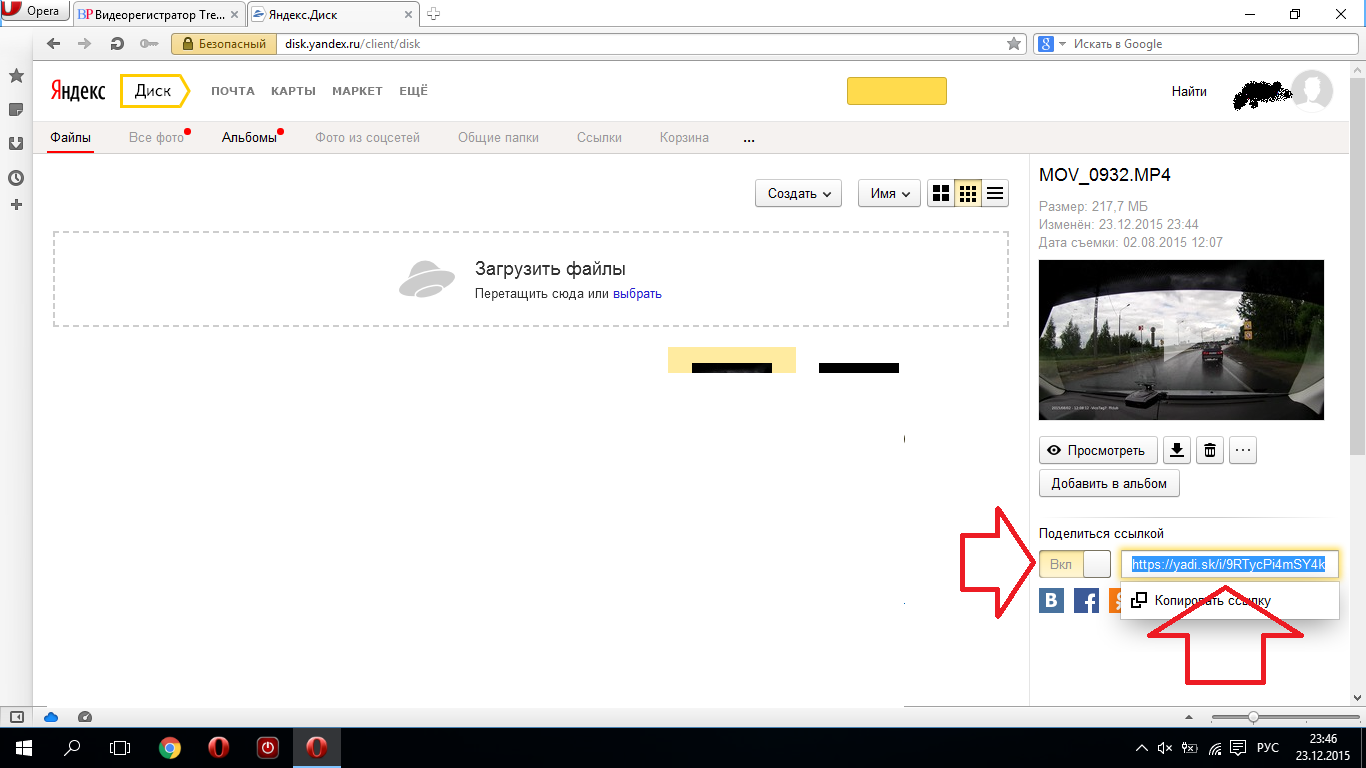This screenshot has width=1366, height=768.
Task: Share the link to VK
Action: pyautogui.click(x=1051, y=600)
